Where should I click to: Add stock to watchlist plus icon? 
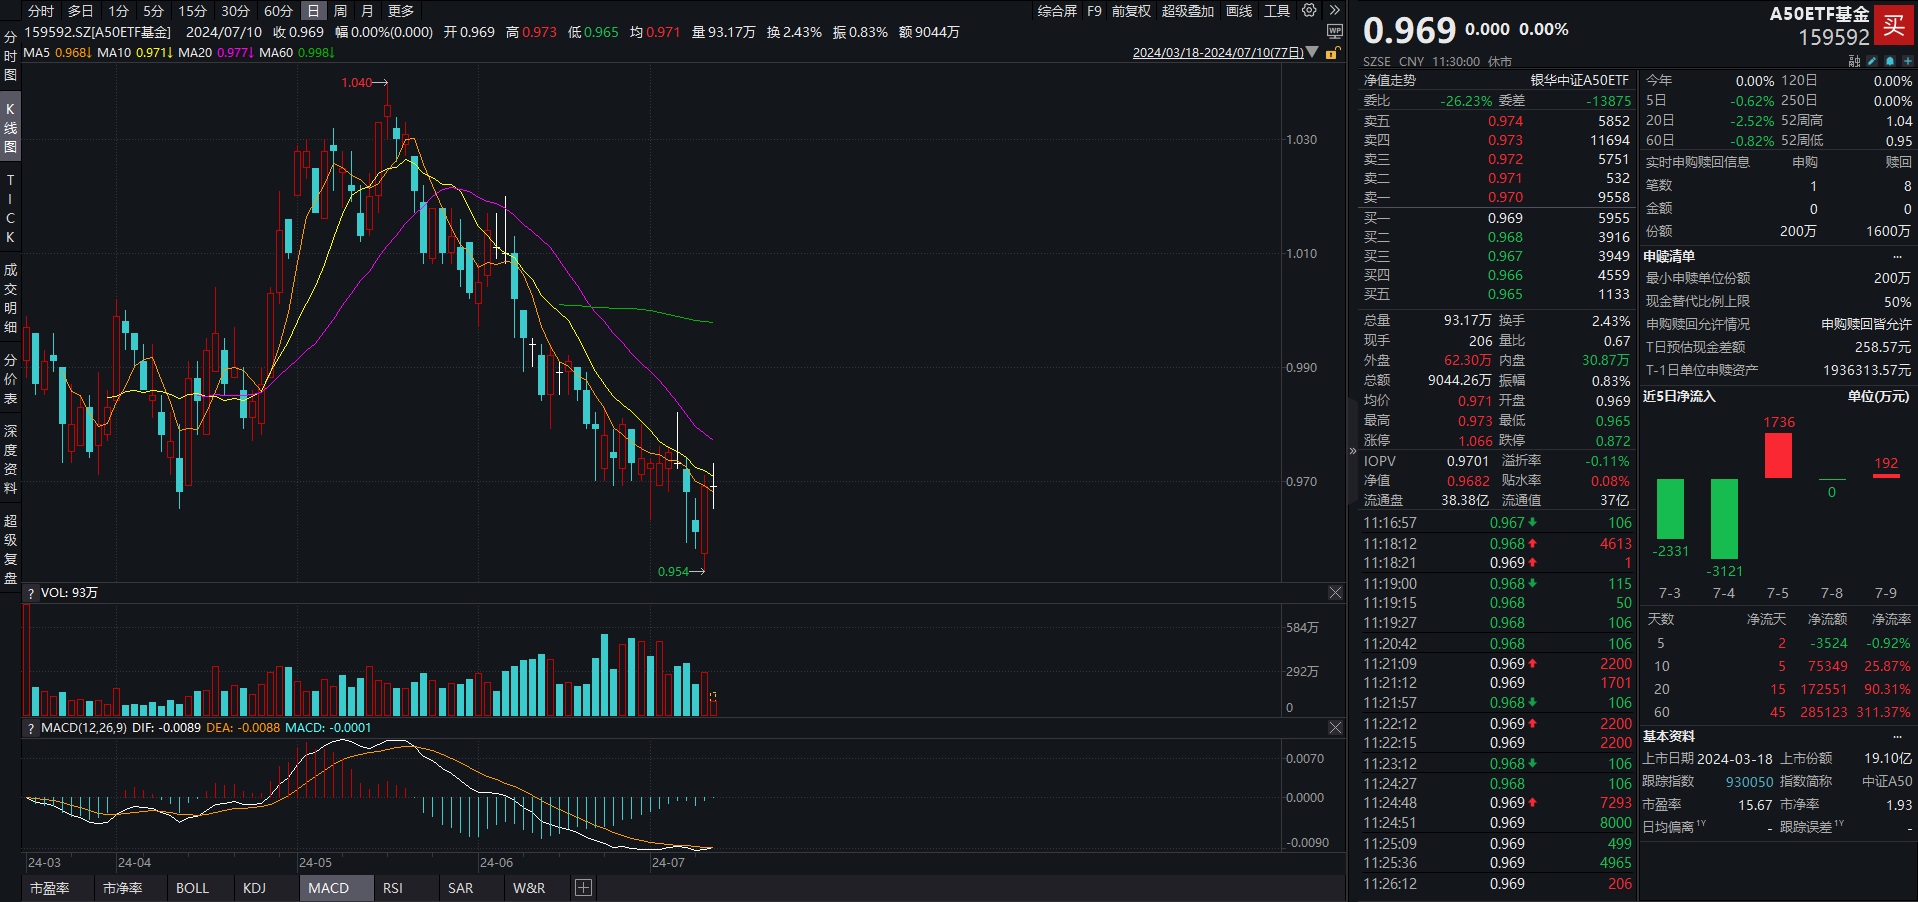1907,61
